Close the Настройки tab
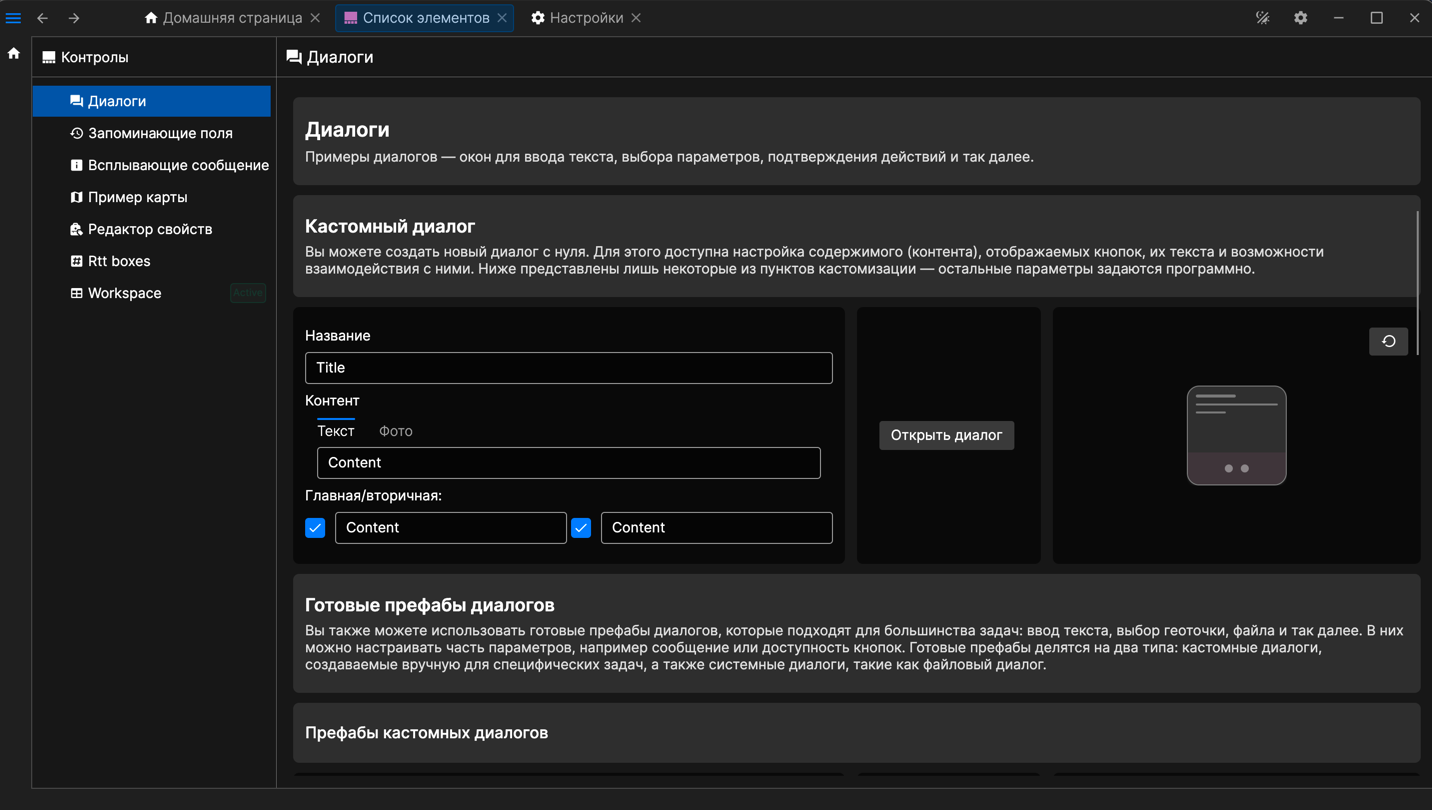This screenshot has width=1432, height=810. (x=636, y=18)
